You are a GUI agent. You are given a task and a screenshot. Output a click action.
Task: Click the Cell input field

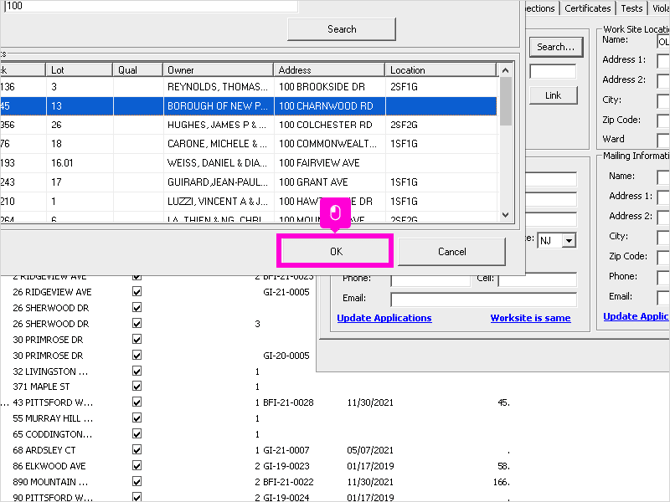point(537,279)
